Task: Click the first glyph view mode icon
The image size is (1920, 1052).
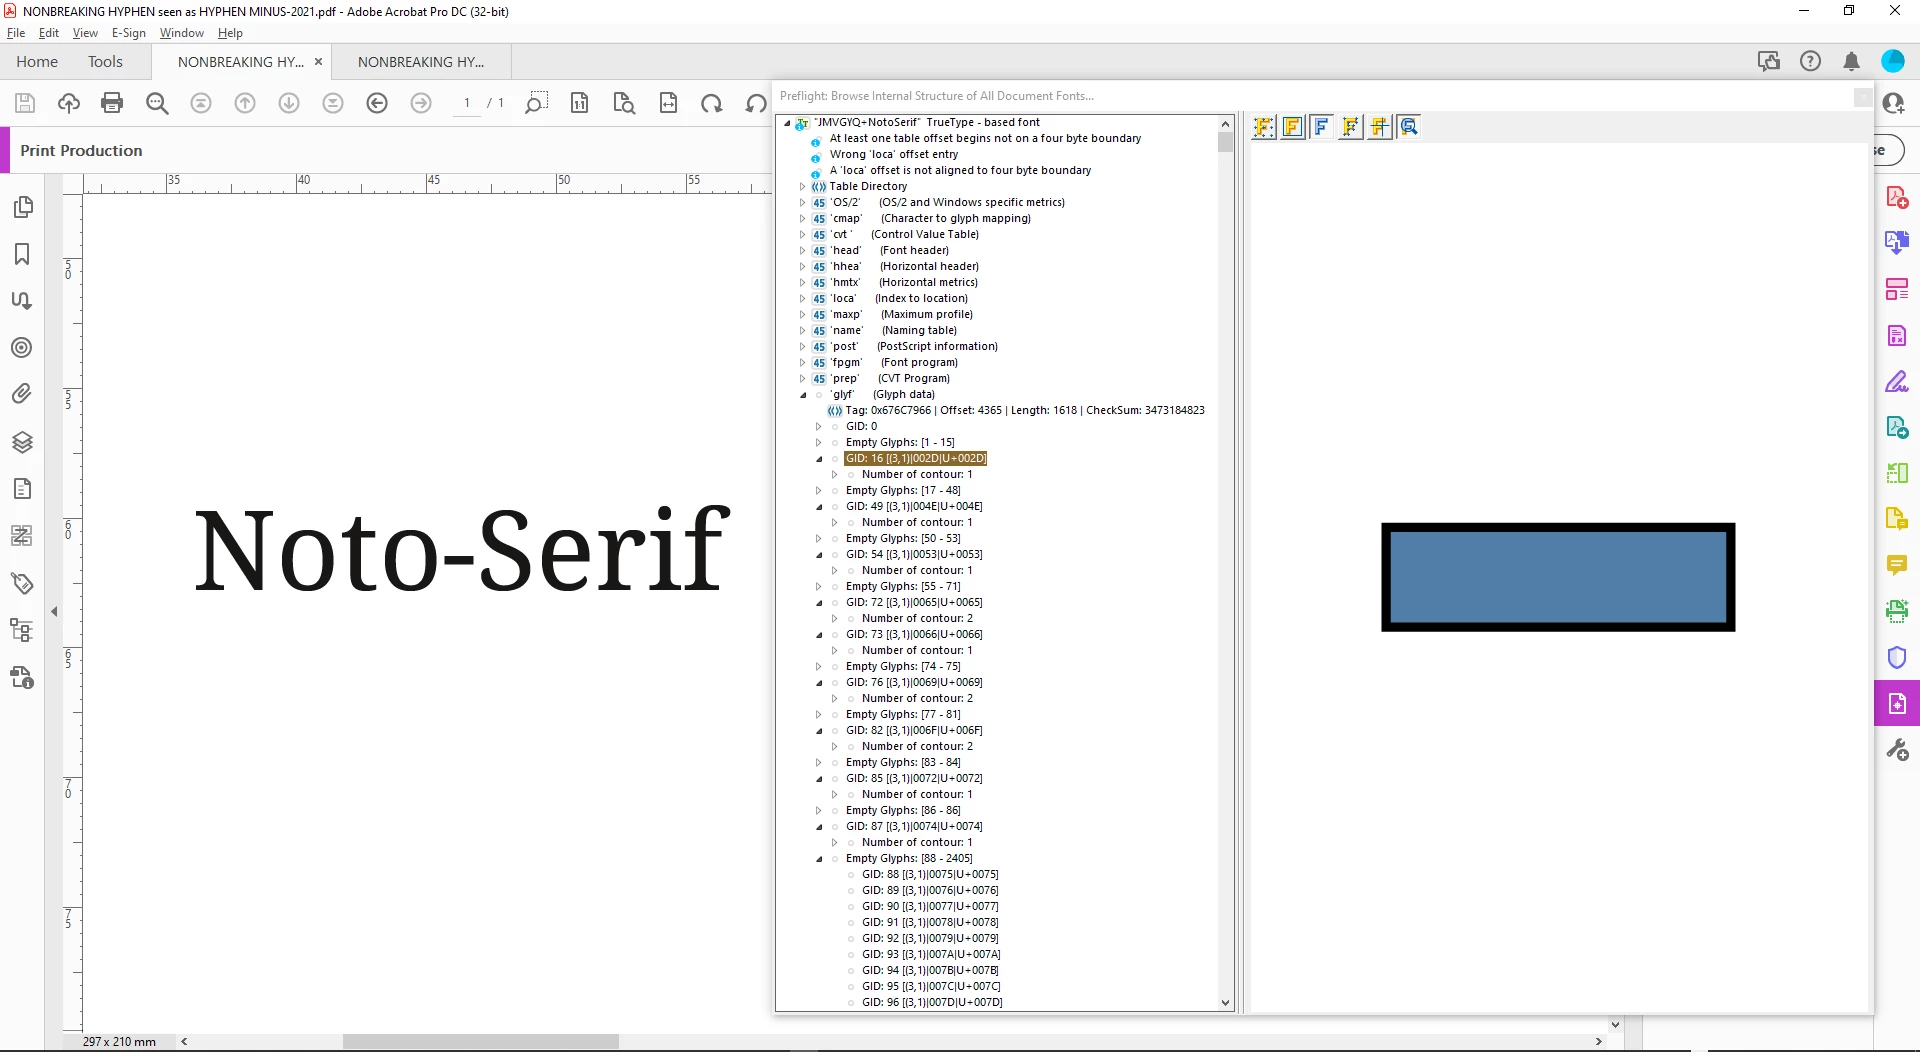Action: 1264,127
